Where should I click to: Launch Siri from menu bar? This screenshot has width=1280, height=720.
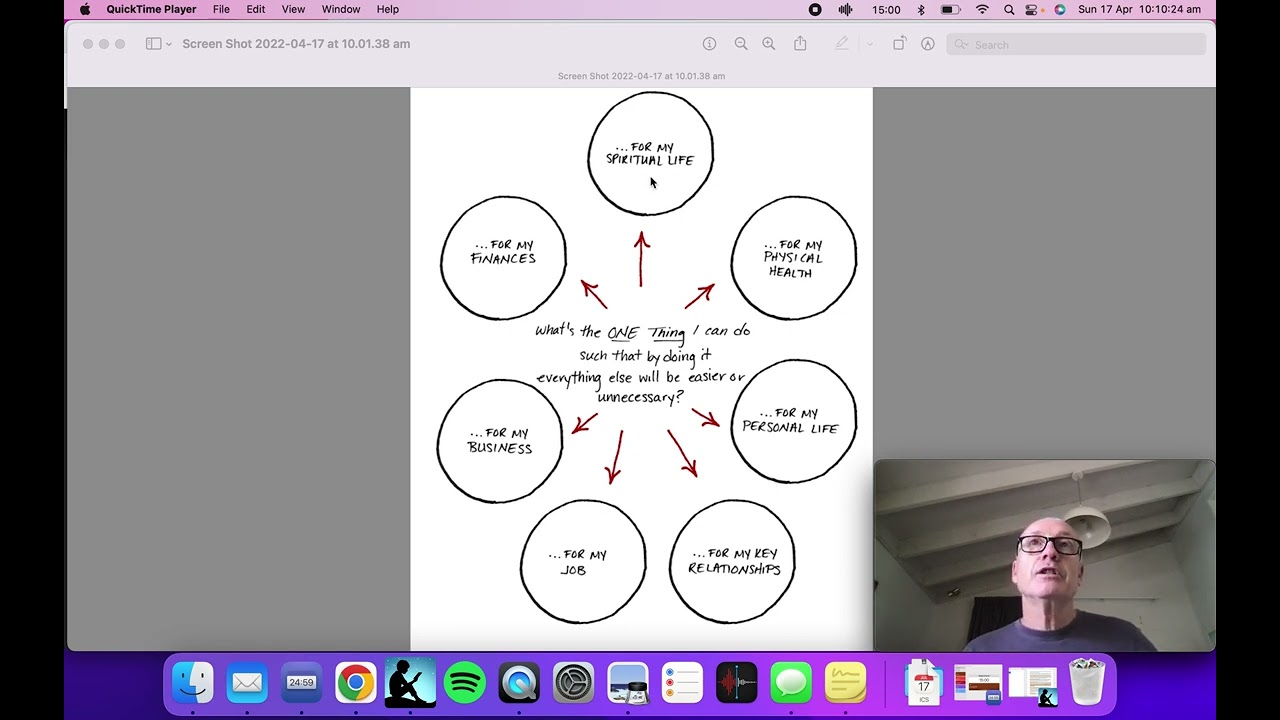click(1059, 9)
